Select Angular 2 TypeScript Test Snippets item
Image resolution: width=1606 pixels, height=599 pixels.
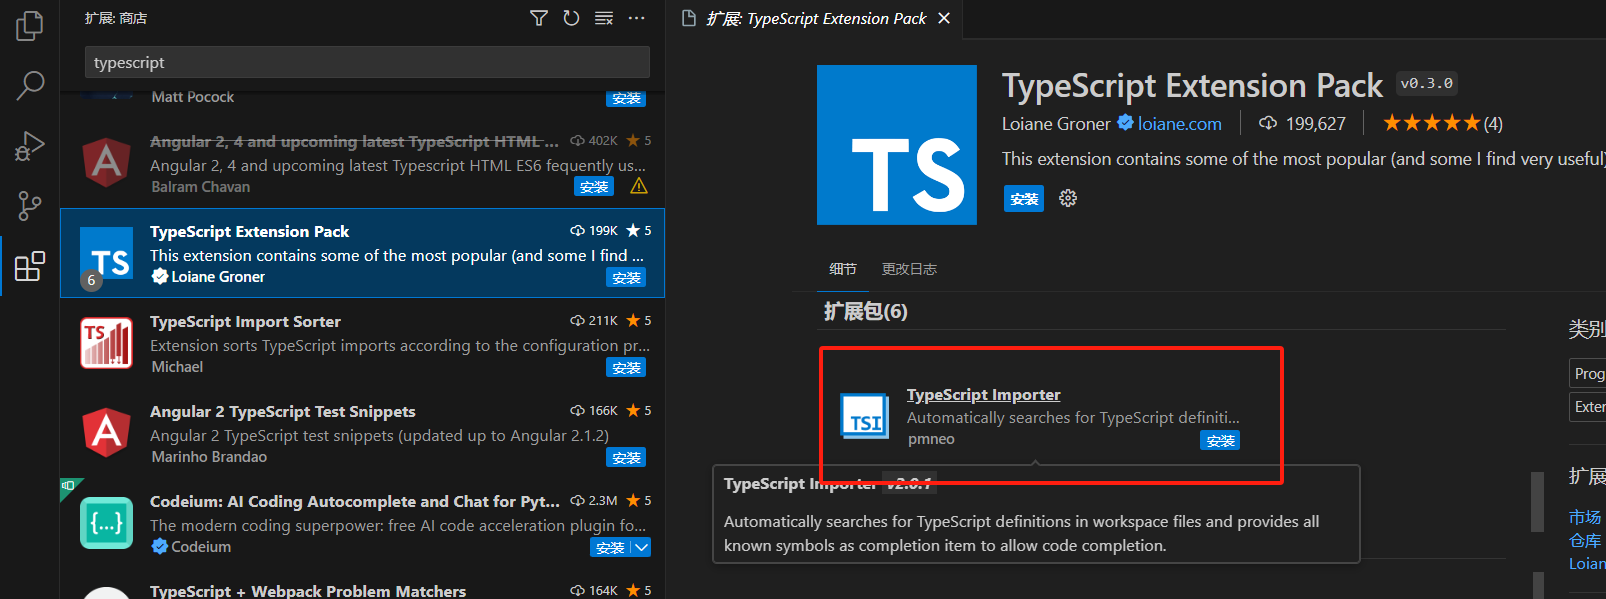[362, 433]
